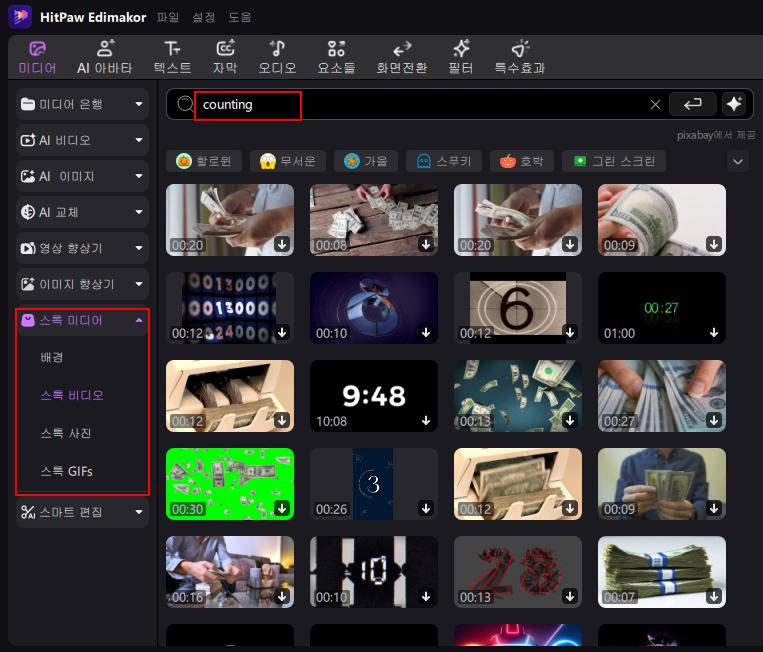763x652 pixels.
Task: Download the 00:09 rolled dollar bills clip
Action: [x=714, y=244]
